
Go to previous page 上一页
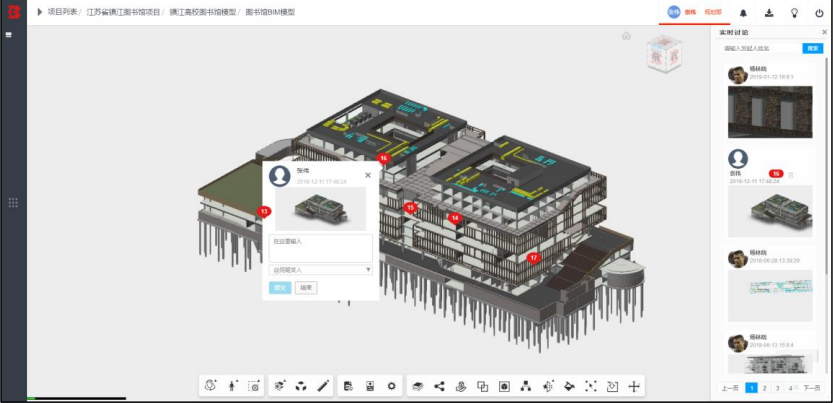pyautogui.click(x=730, y=388)
